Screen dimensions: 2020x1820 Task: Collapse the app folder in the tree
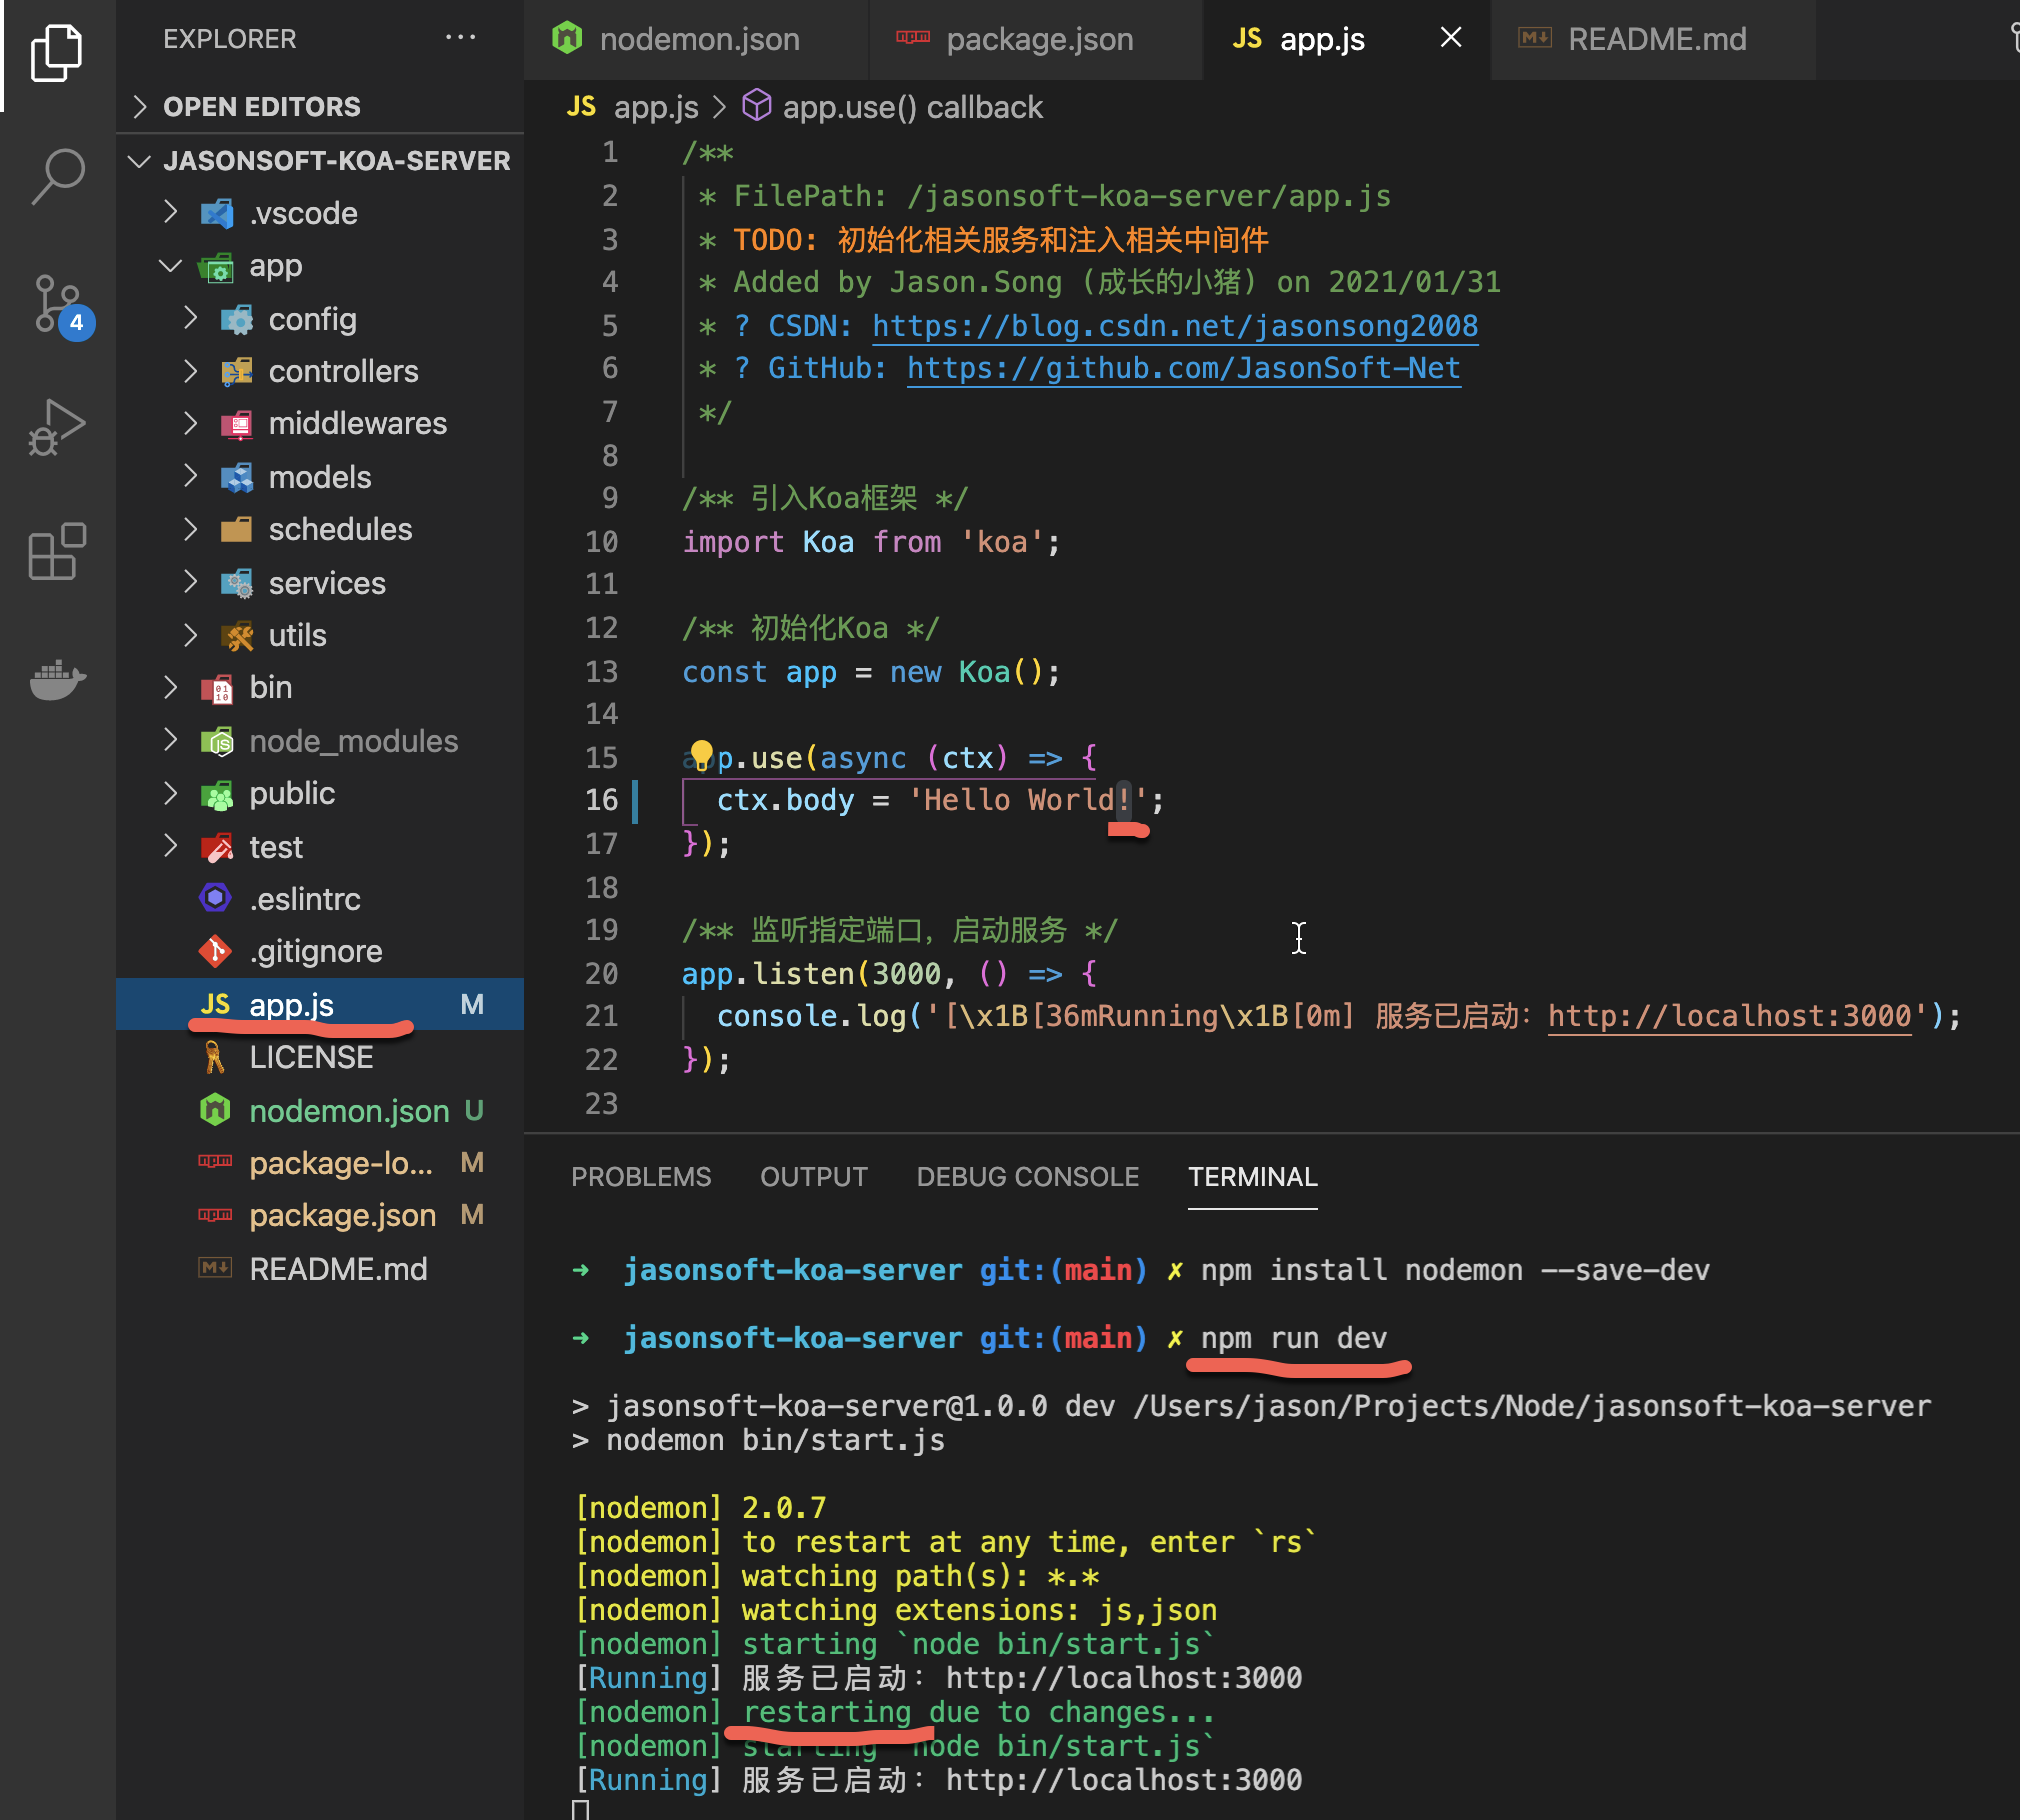pyautogui.click(x=172, y=265)
